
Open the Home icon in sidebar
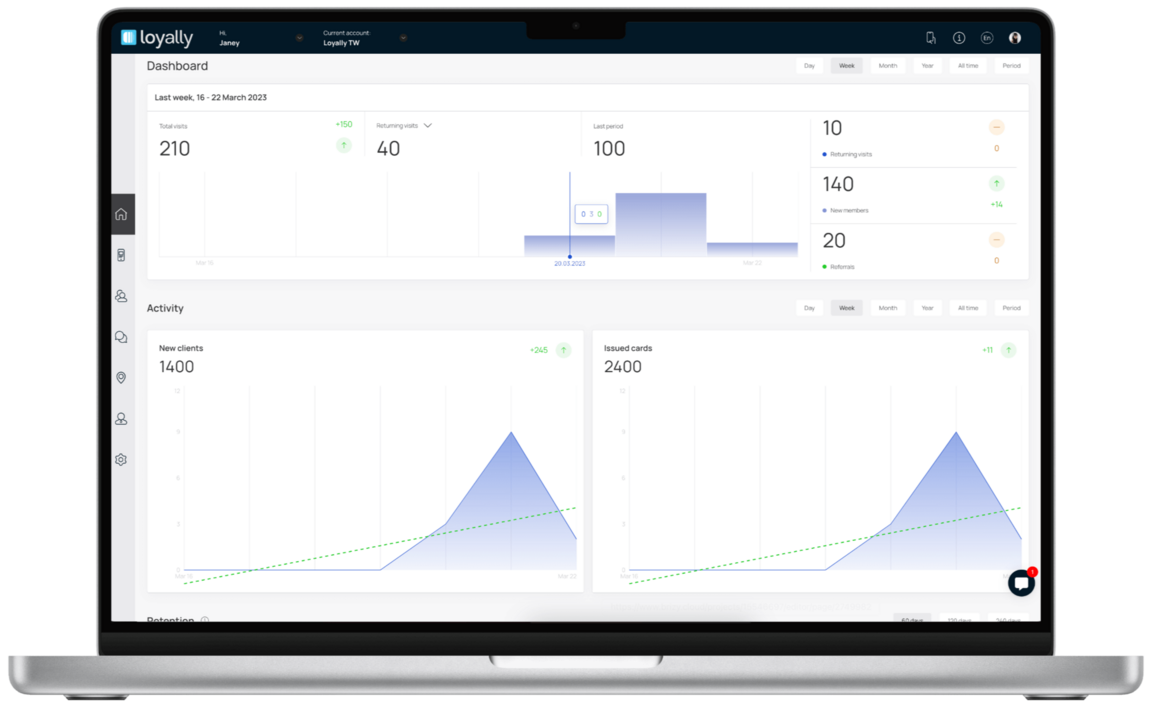click(x=121, y=215)
